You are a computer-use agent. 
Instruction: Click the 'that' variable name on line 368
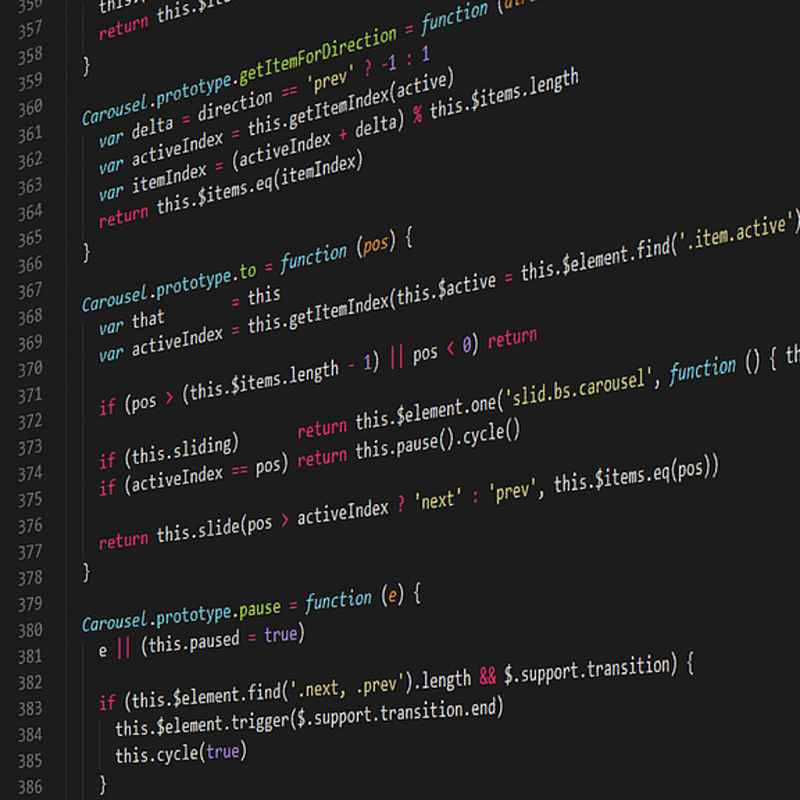point(148,322)
